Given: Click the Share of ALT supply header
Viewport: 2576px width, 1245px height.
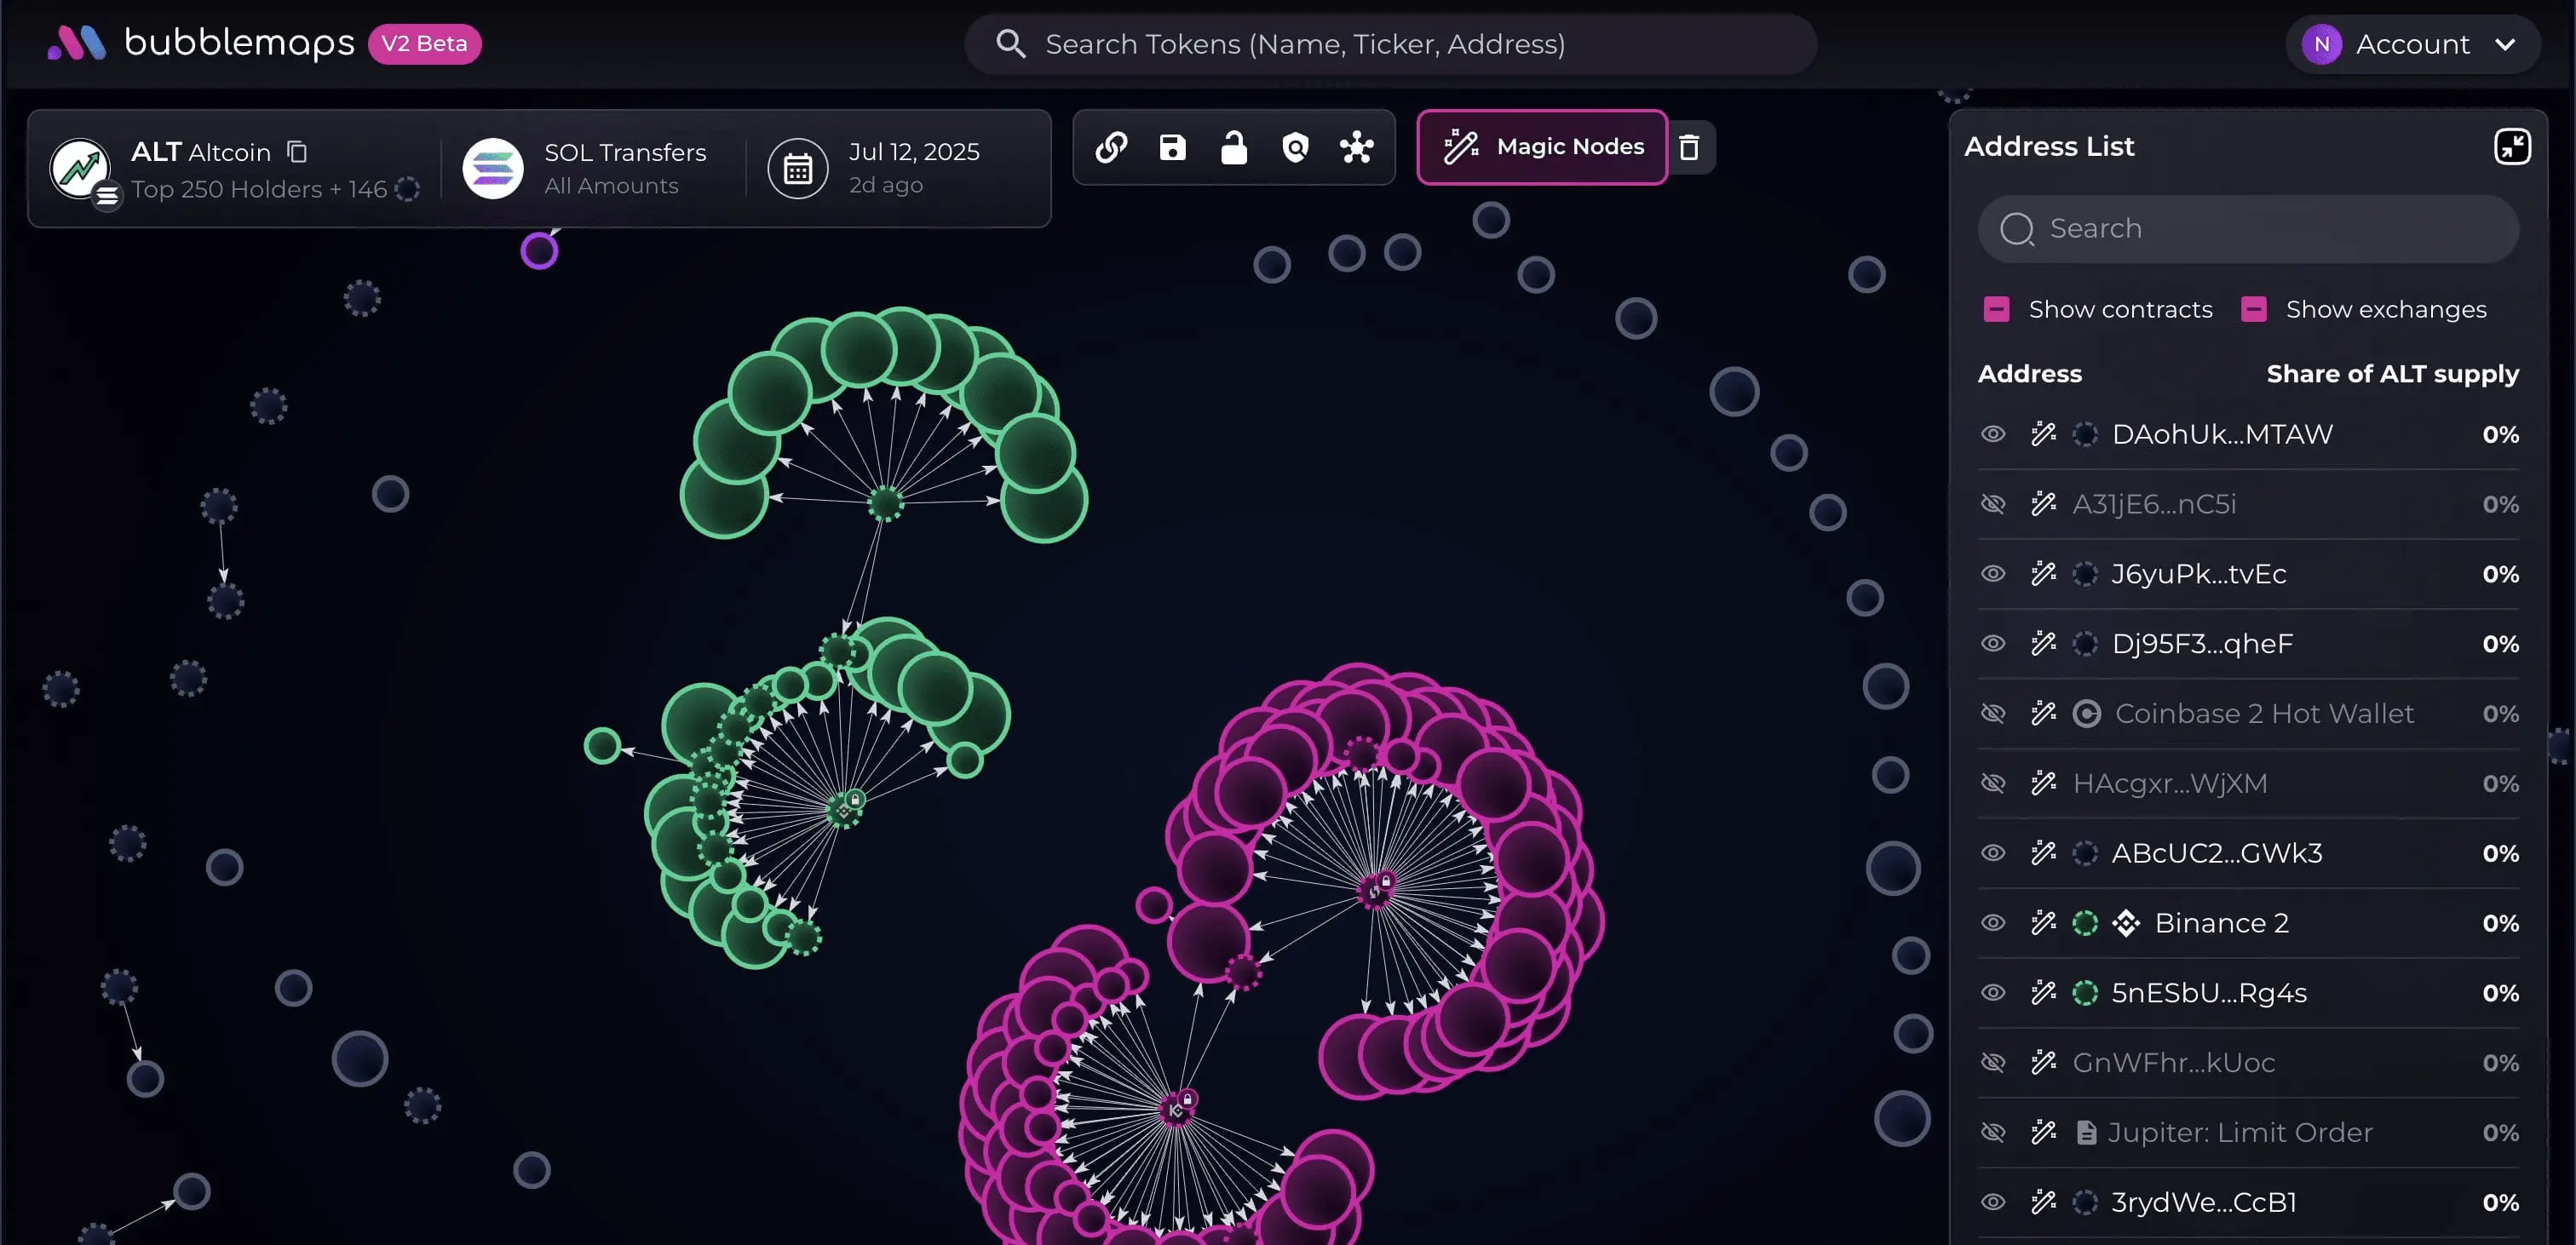Looking at the screenshot, I should tap(2392, 373).
